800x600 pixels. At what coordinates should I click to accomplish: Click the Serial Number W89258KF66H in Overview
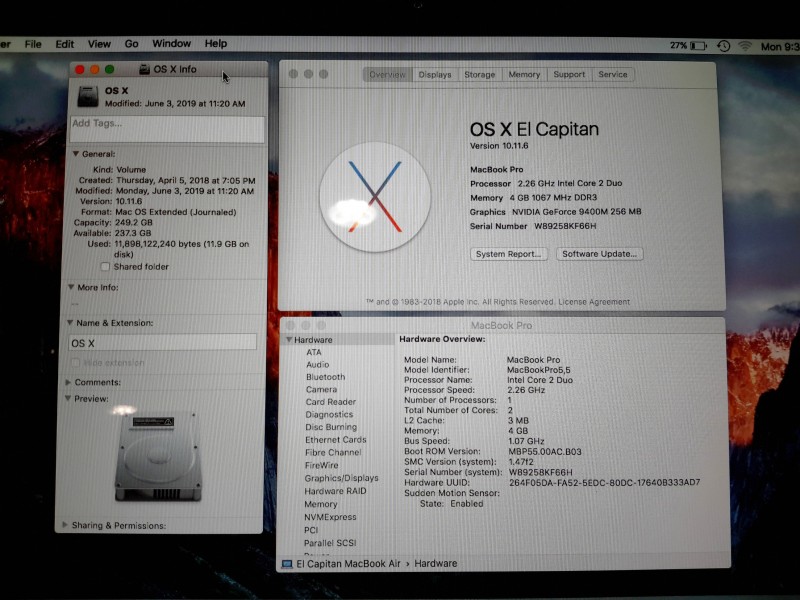[x=565, y=226]
